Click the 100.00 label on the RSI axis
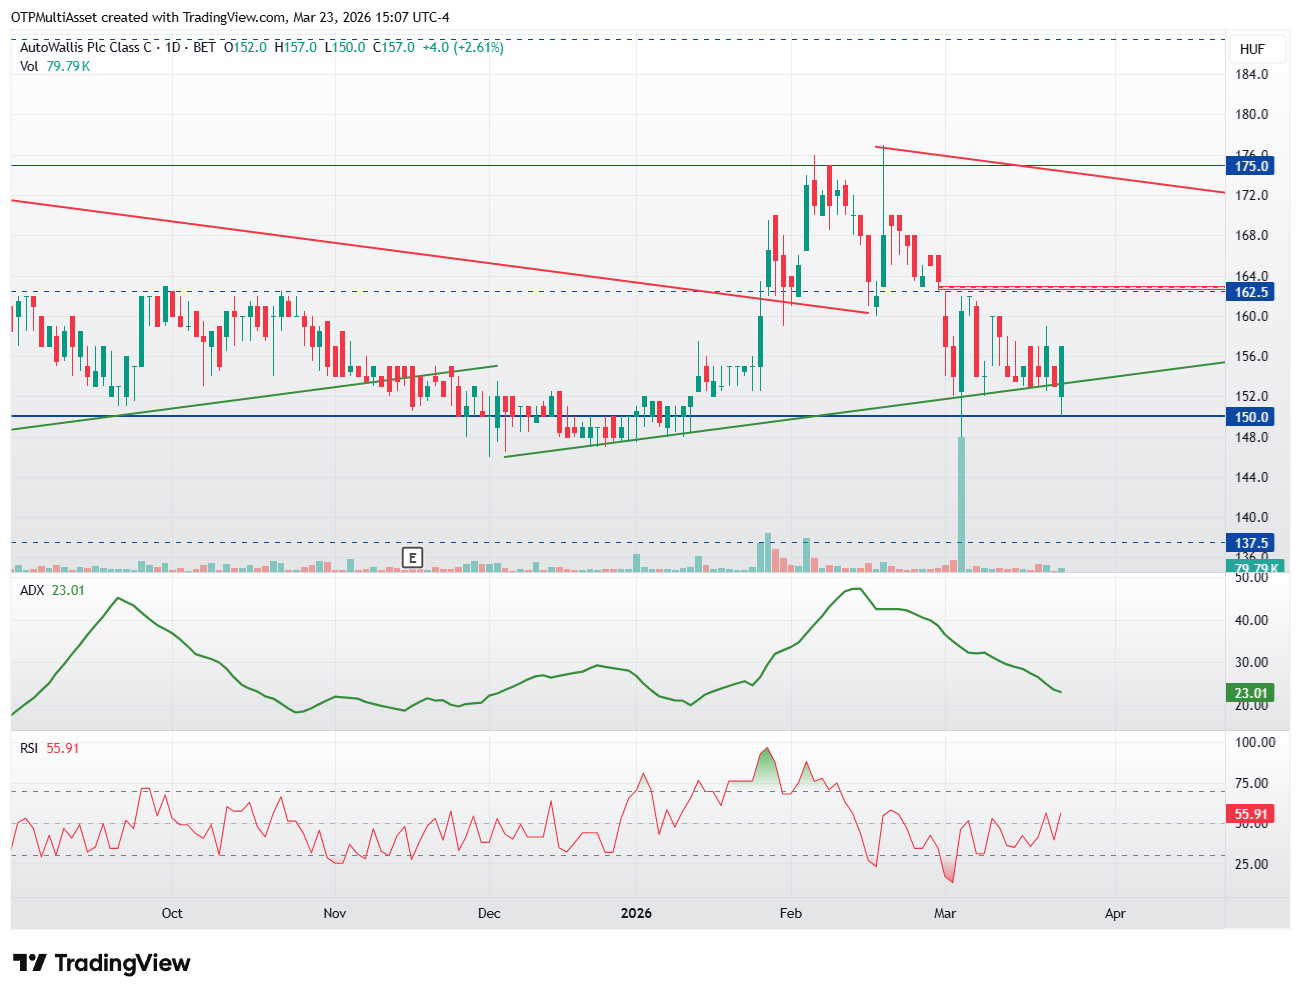 [1255, 742]
